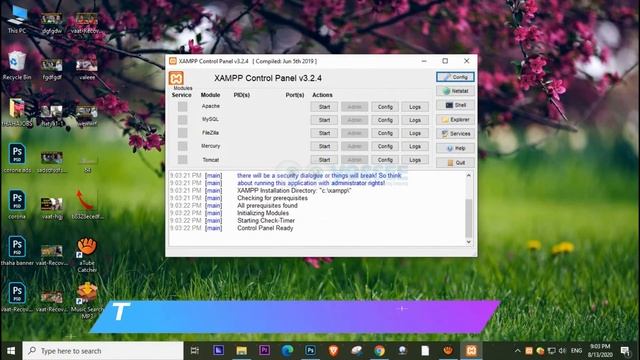
Task: Select the 'corona ads' PSD file icon
Action: point(17,158)
